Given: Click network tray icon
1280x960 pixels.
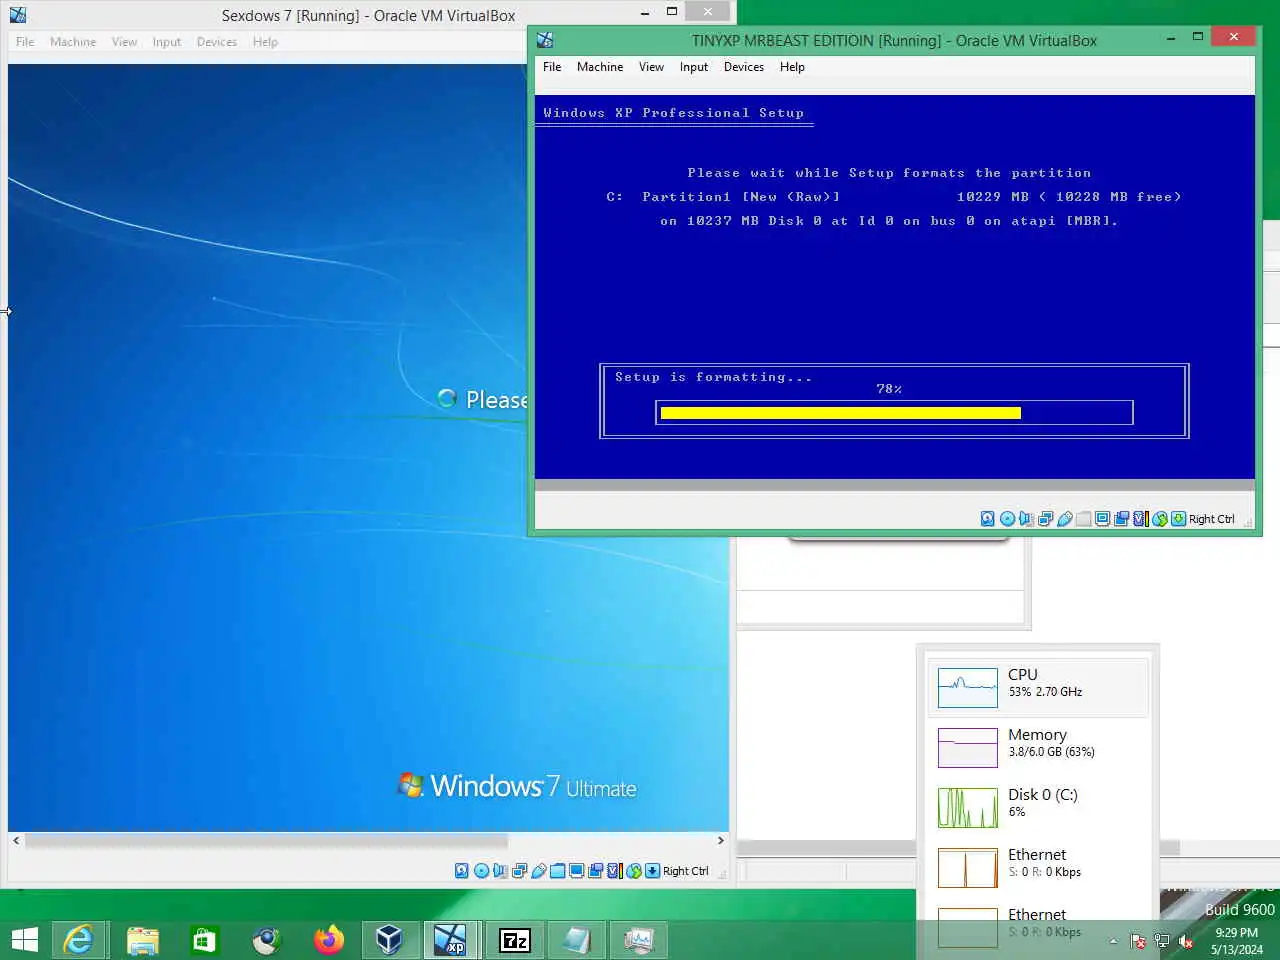Looking at the screenshot, I should point(1161,941).
